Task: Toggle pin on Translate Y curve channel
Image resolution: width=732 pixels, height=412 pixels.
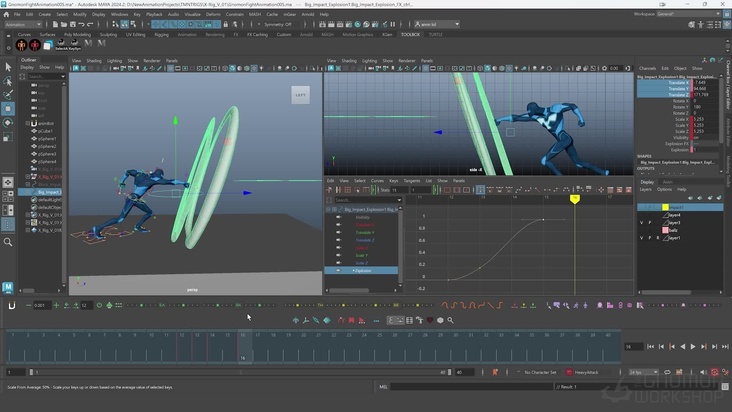Action: (x=338, y=232)
